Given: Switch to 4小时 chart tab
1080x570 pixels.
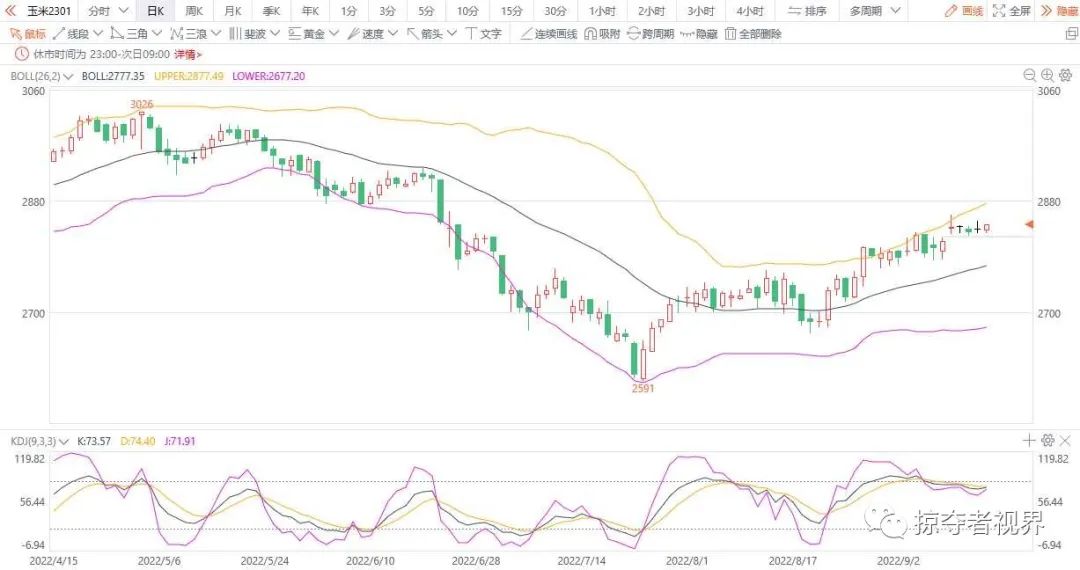Looking at the screenshot, I should point(749,11).
